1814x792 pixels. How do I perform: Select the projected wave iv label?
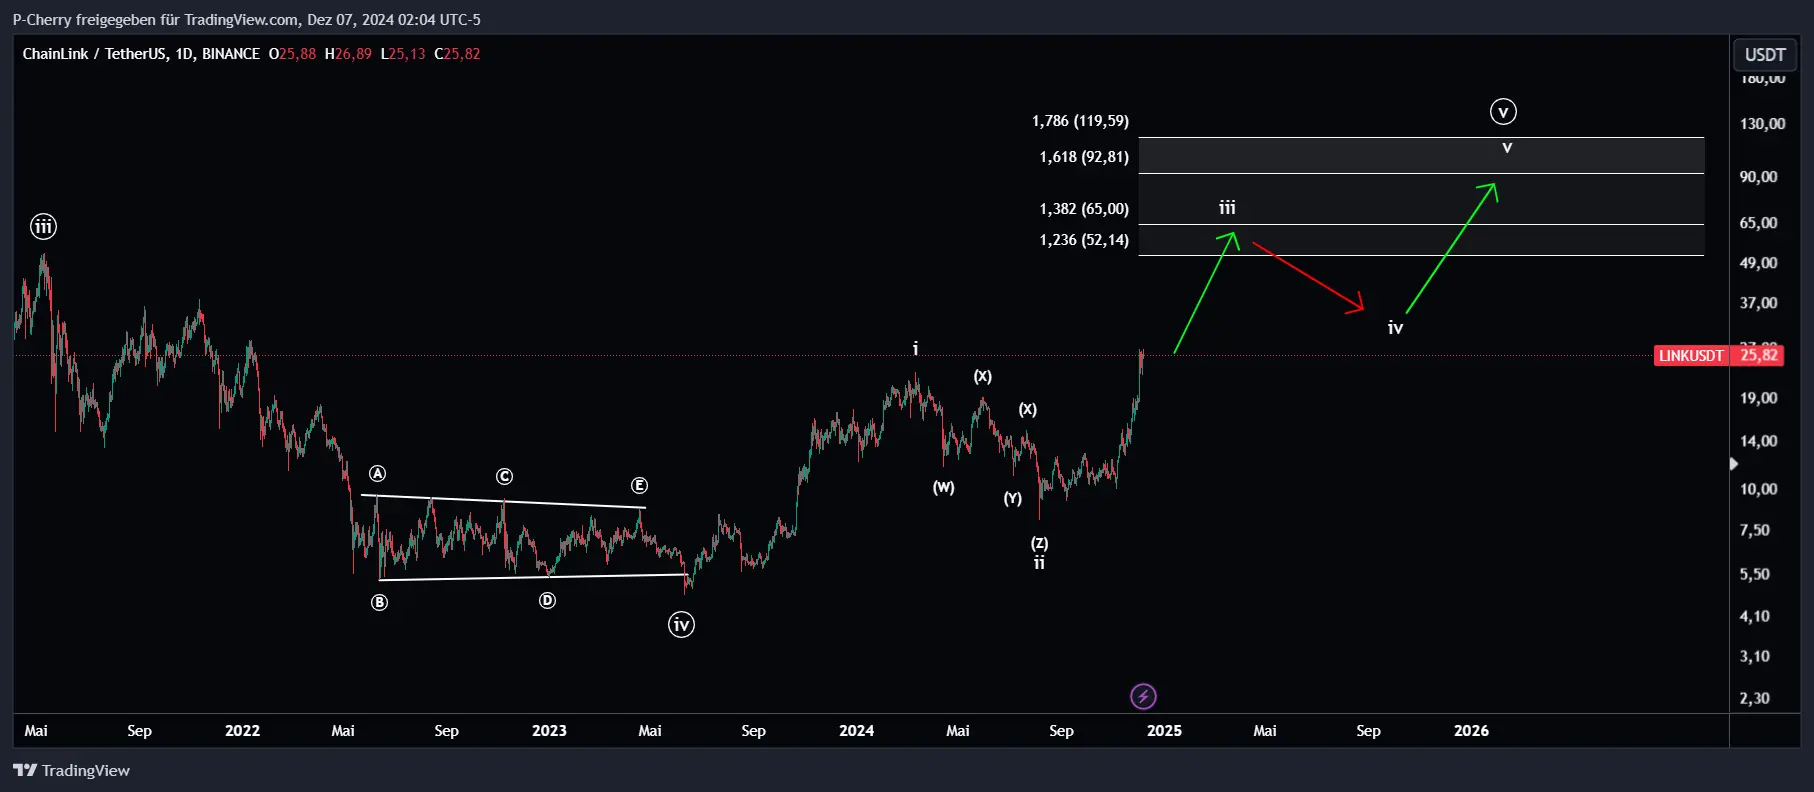tap(1395, 328)
